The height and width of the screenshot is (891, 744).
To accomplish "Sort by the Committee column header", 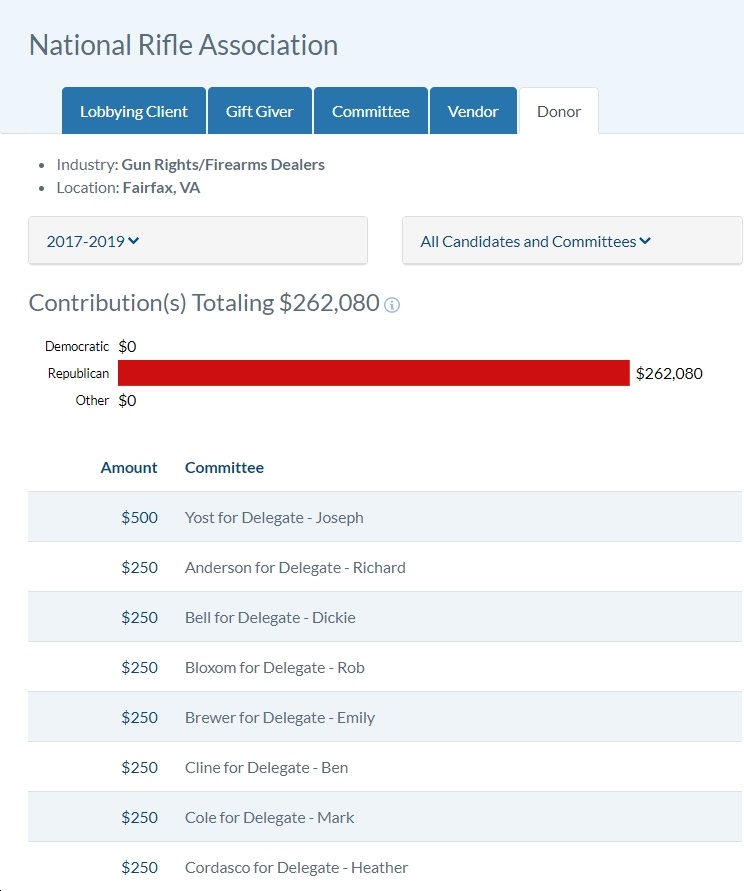I will (x=225, y=467).
